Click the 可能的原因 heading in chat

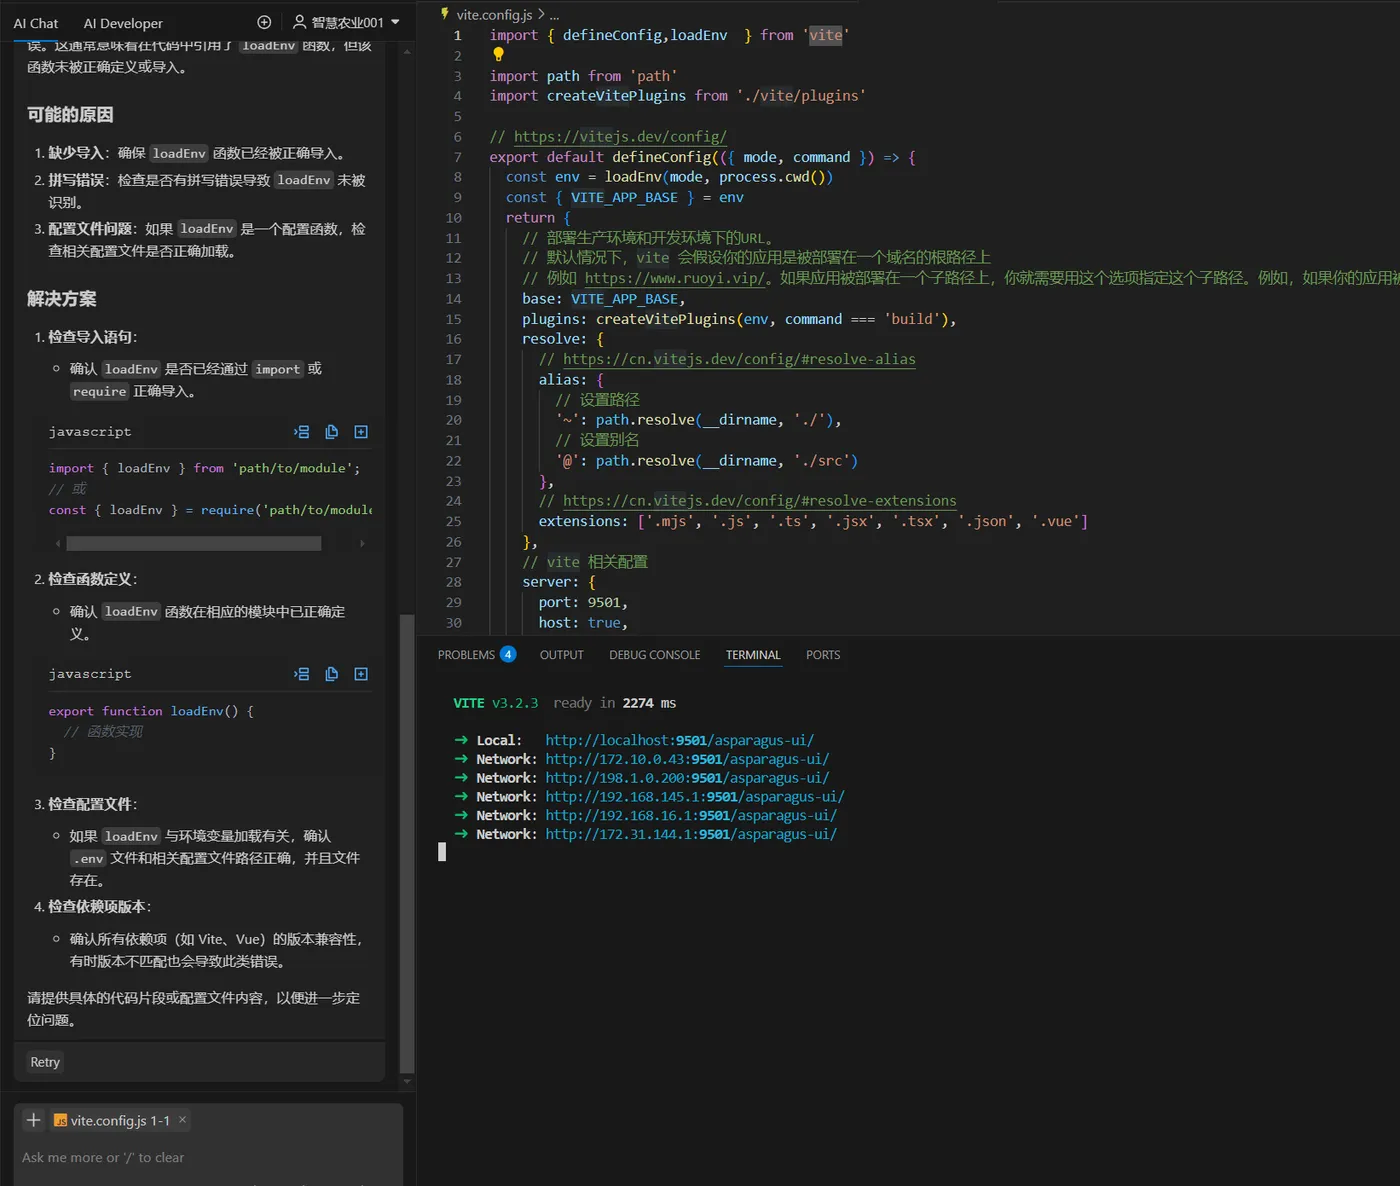tap(70, 115)
